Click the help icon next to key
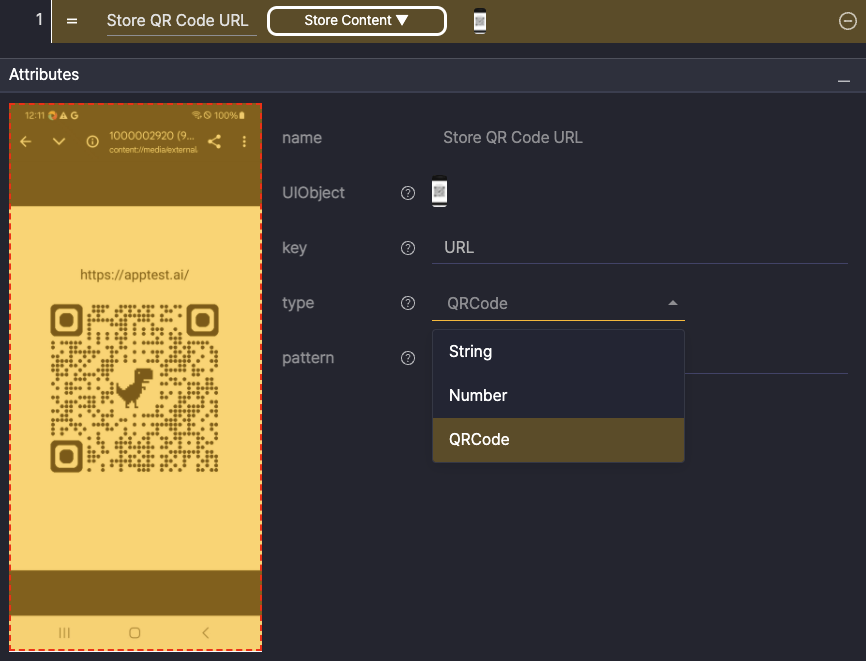The image size is (866, 661). 407,248
